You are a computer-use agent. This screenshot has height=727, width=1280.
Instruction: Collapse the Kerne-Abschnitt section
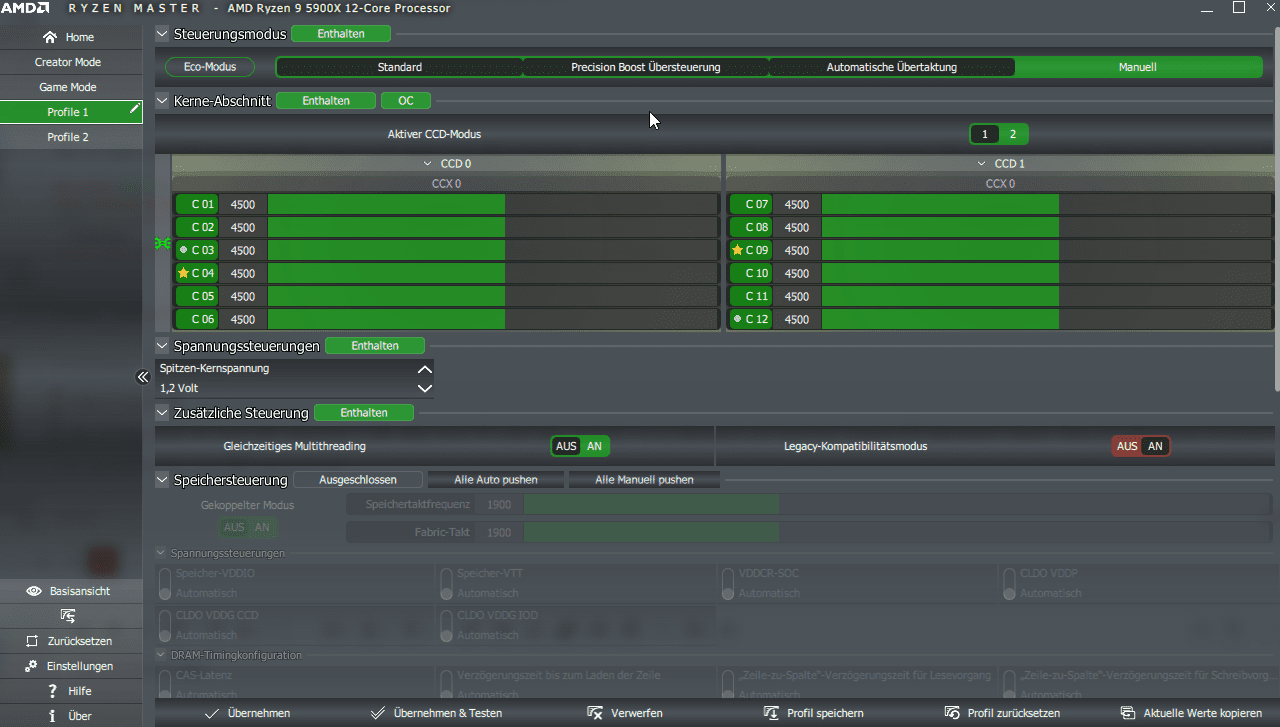[x=163, y=101]
